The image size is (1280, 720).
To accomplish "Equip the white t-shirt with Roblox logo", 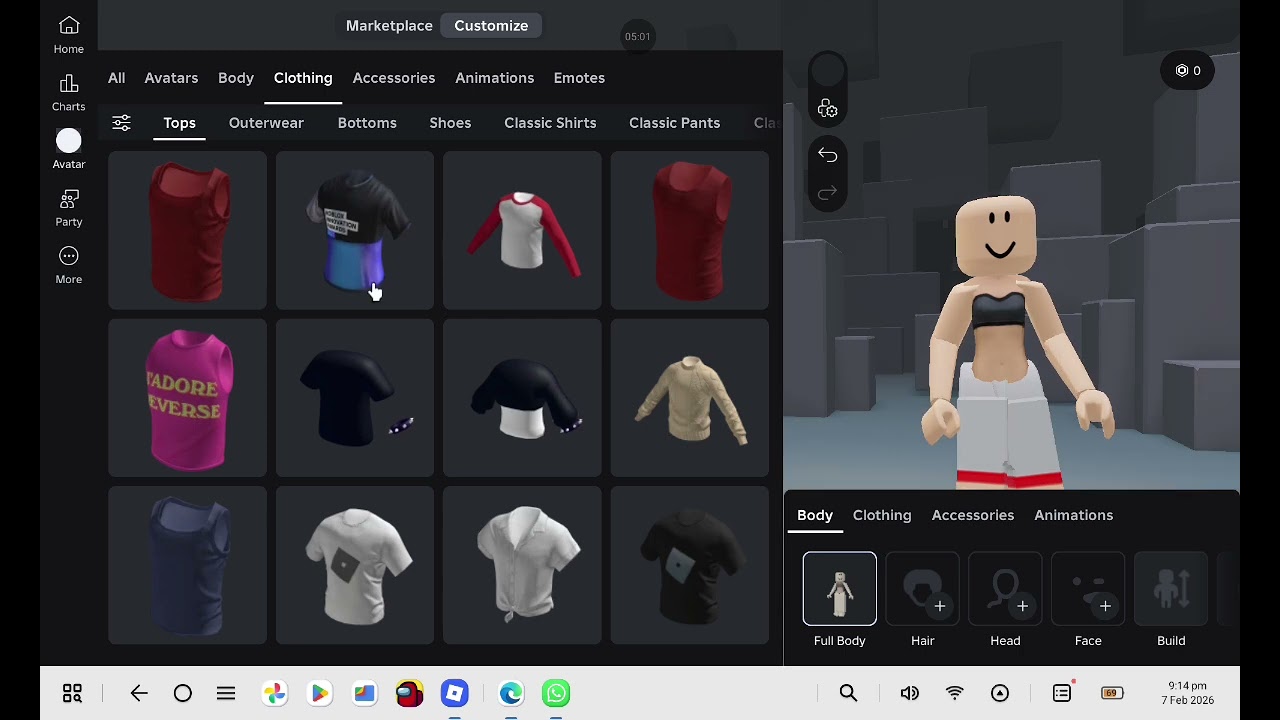I will tap(355, 565).
